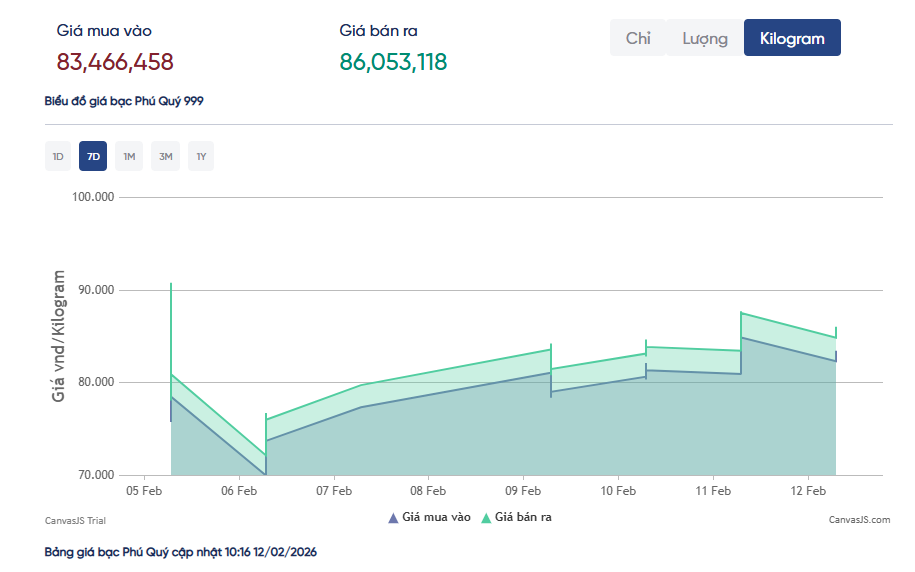Click the 05 Feb axis label

(144, 491)
